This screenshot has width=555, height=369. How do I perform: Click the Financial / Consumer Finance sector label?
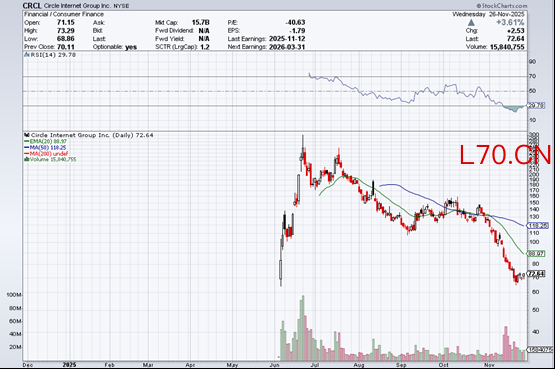[64, 14]
